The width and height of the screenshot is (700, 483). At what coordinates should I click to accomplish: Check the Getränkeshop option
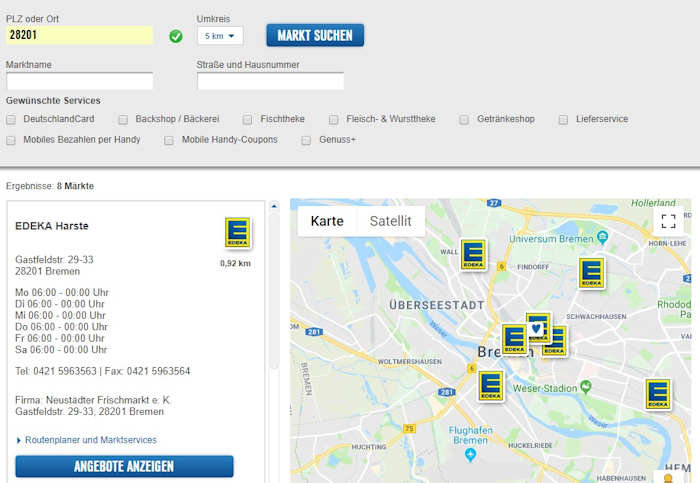pyautogui.click(x=464, y=119)
